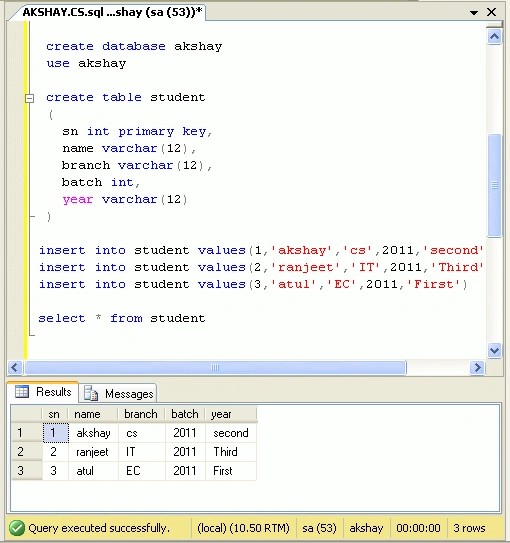The height and width of the screenshot is (543, 510).
Task: Select row header 3 in results grid
Action: tap(27, 471)
